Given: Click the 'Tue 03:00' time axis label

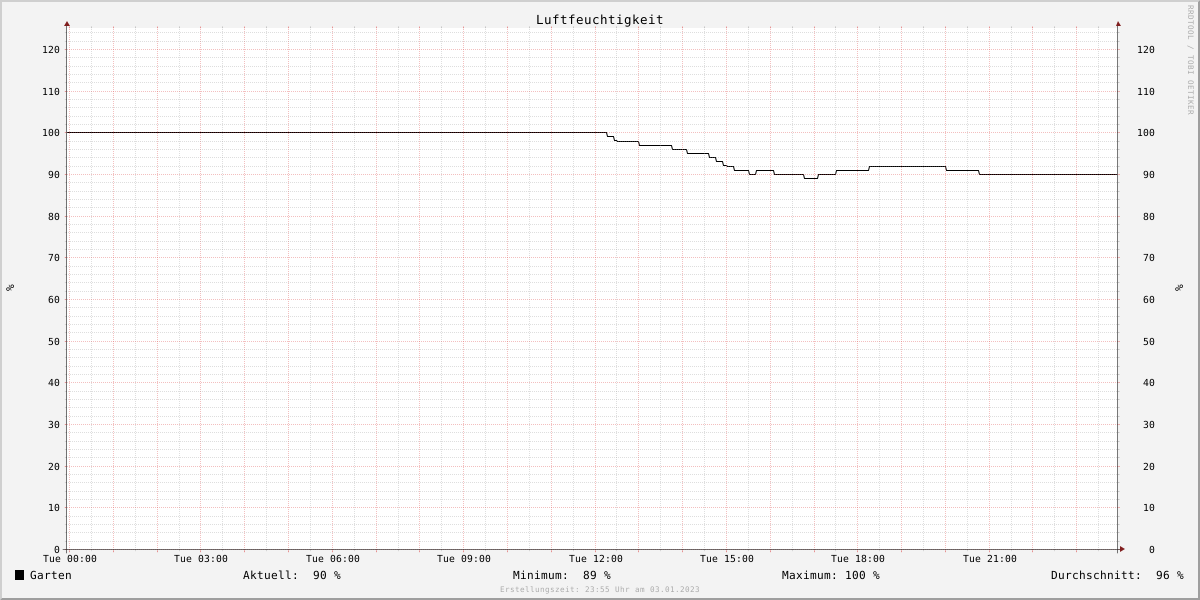Looking at the screenshot, I should [x=201, y=559].
